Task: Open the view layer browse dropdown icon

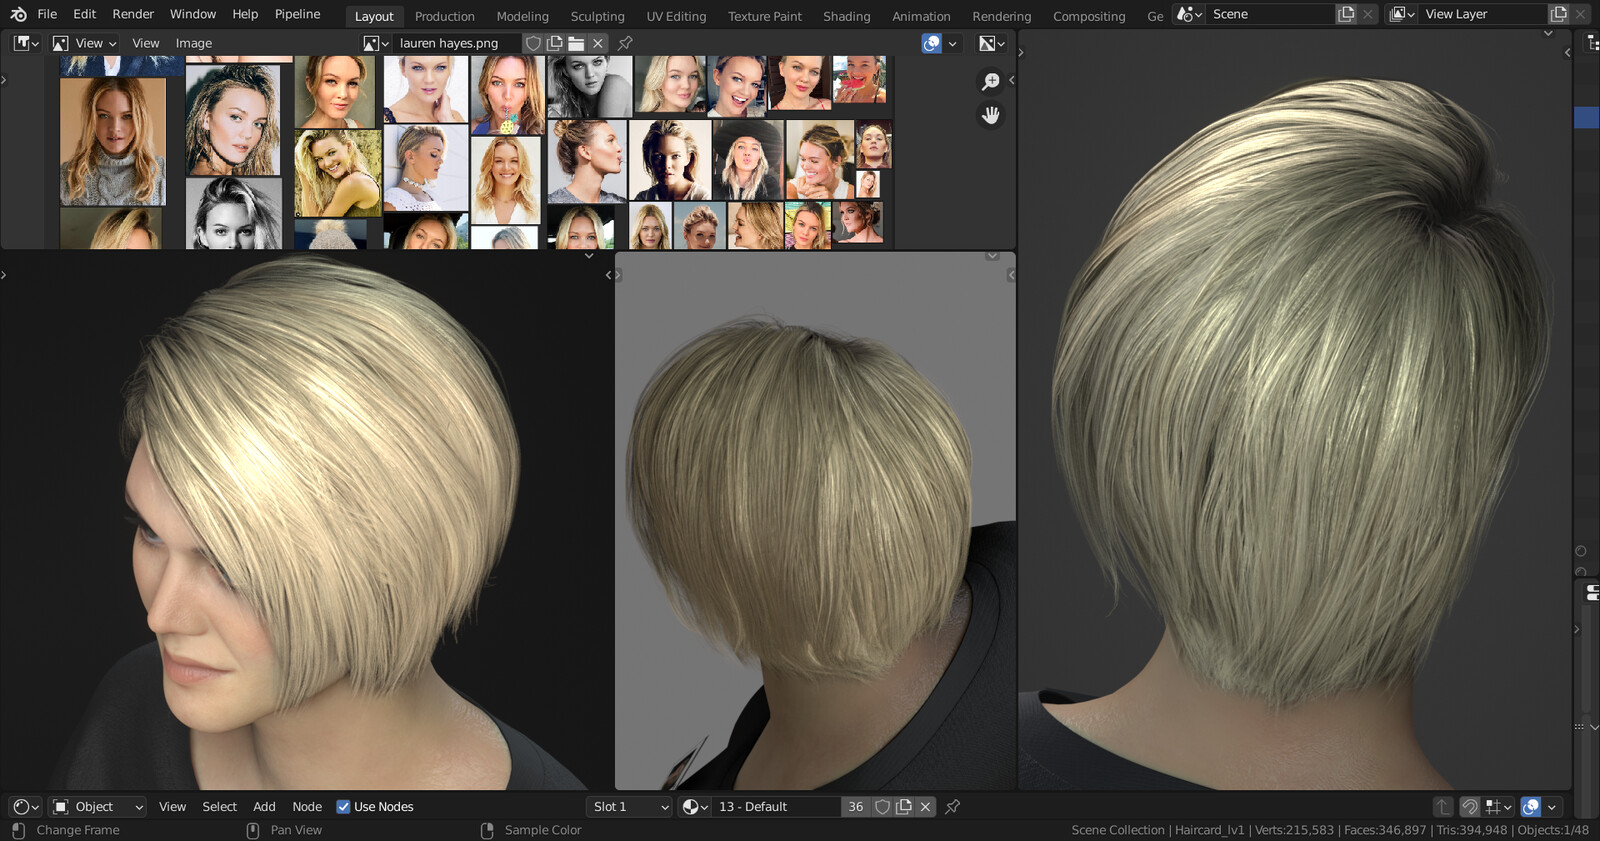Action: (x=1402, y=14)
